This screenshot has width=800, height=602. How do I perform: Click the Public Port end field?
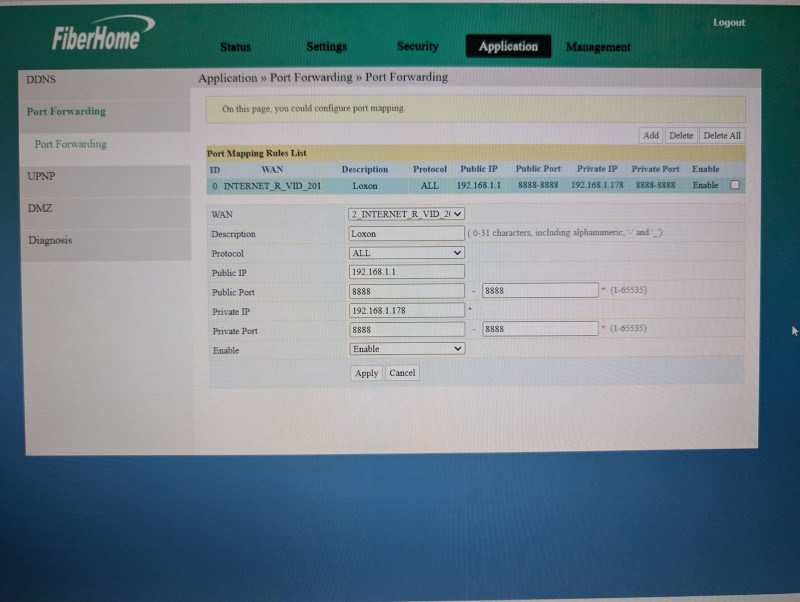pyautogui.click(x=540, y=290)
